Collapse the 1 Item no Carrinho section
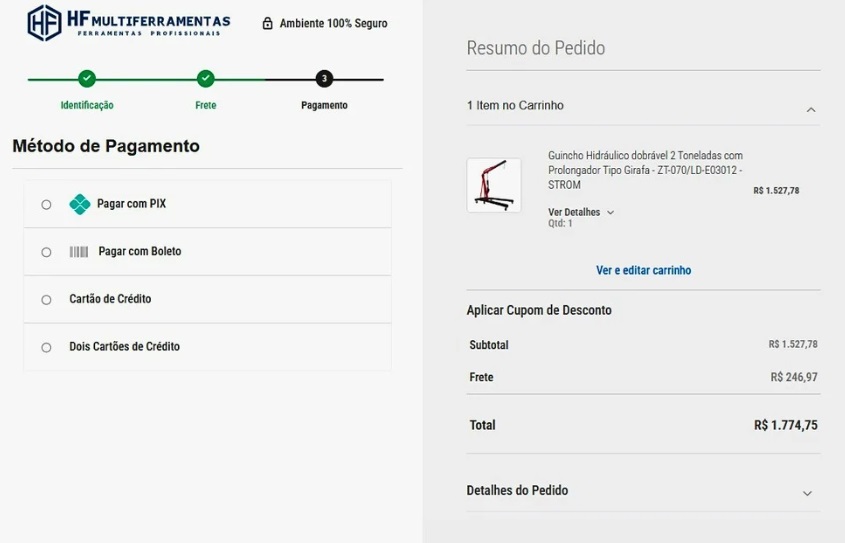Image resolution: width=845 pixels, height=543 pixels. [810, 109]
